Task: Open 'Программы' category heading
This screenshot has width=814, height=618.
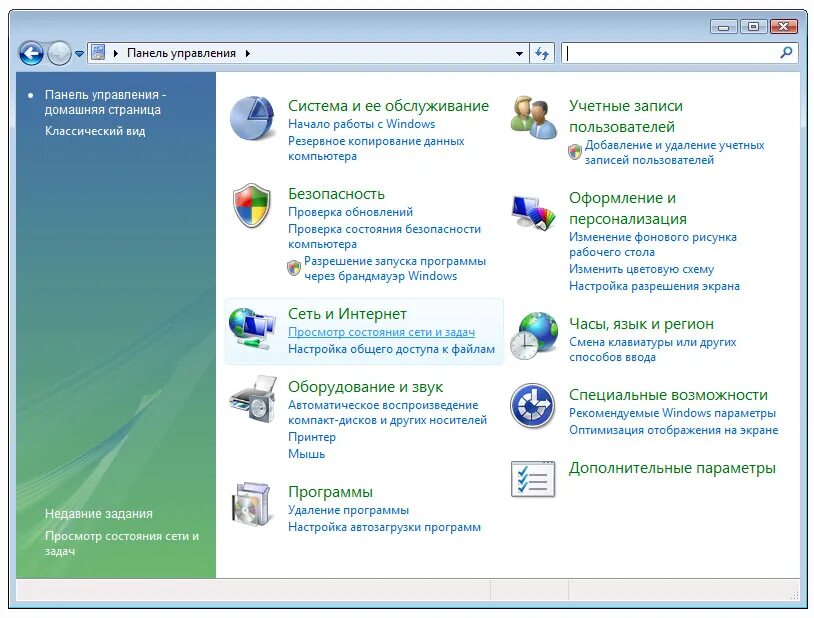Action: (330, 492)
